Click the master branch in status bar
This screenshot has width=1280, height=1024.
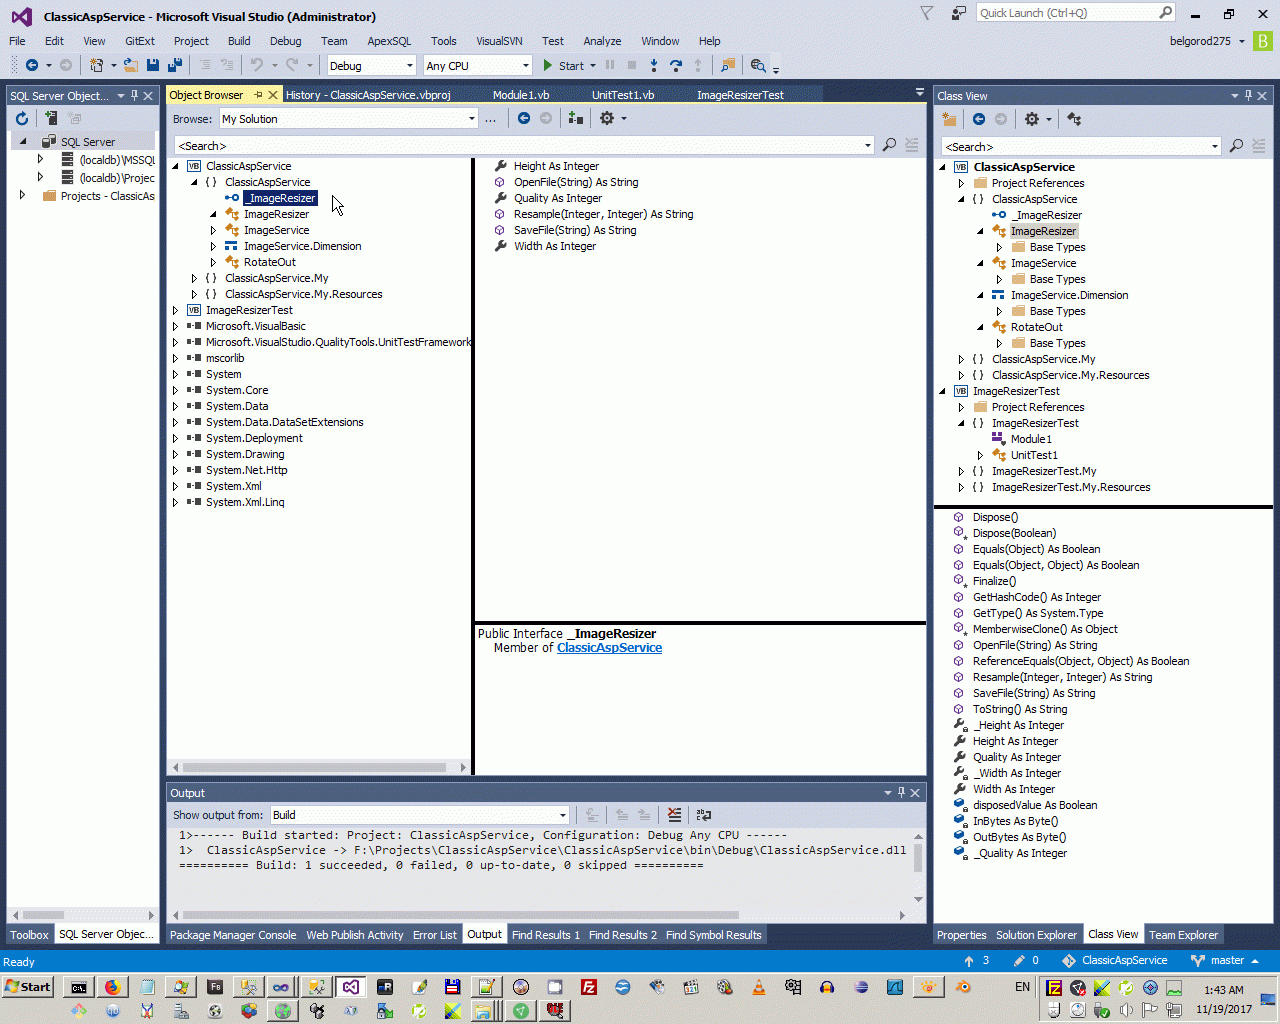tap(1226, 961)
